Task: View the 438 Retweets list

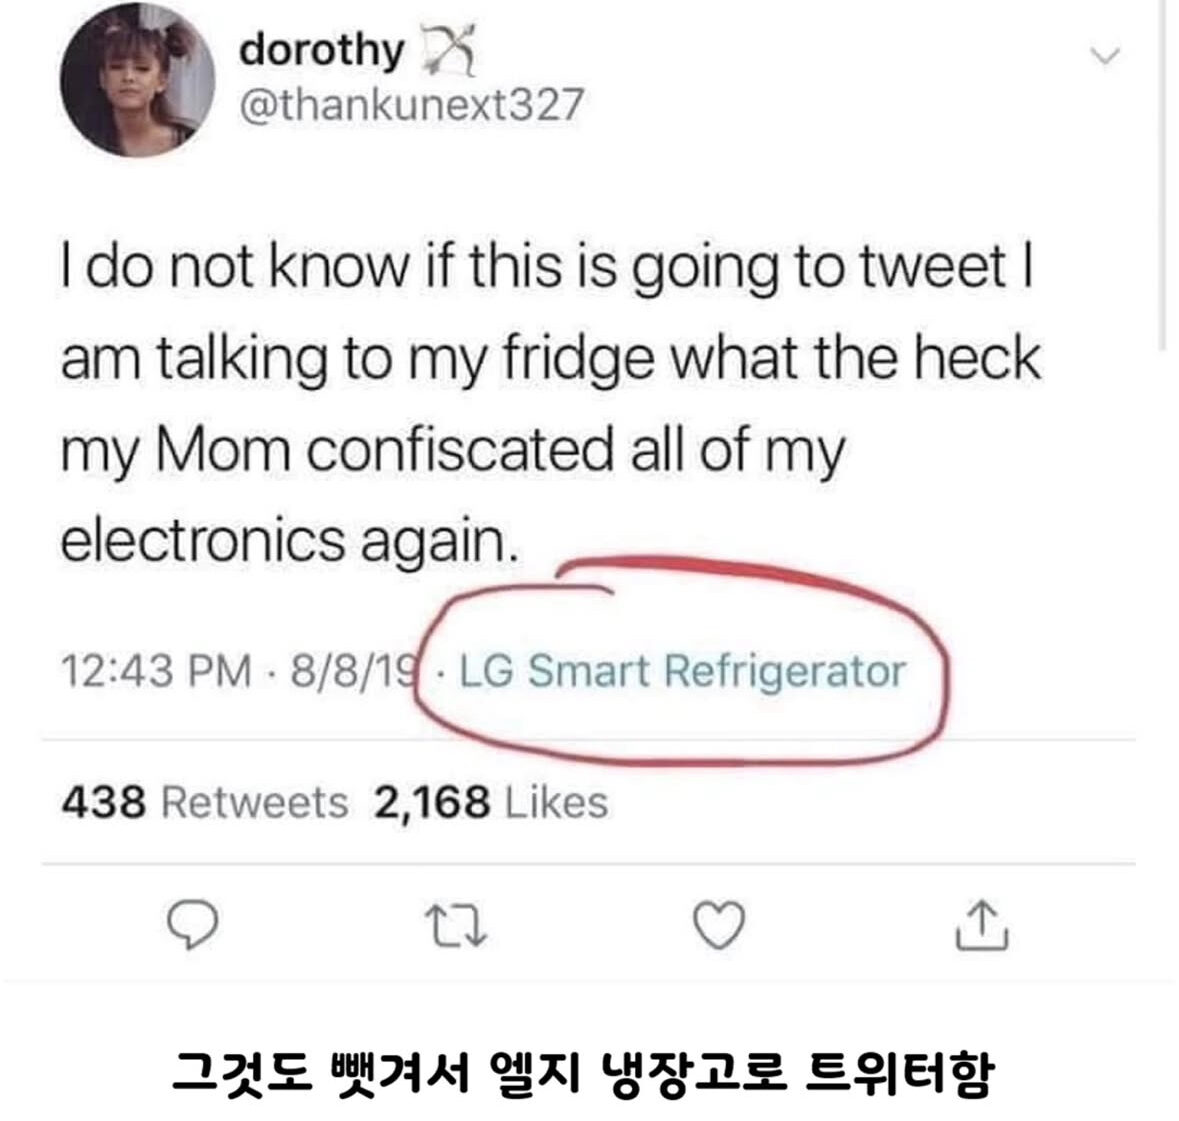Action: [205, 802]
